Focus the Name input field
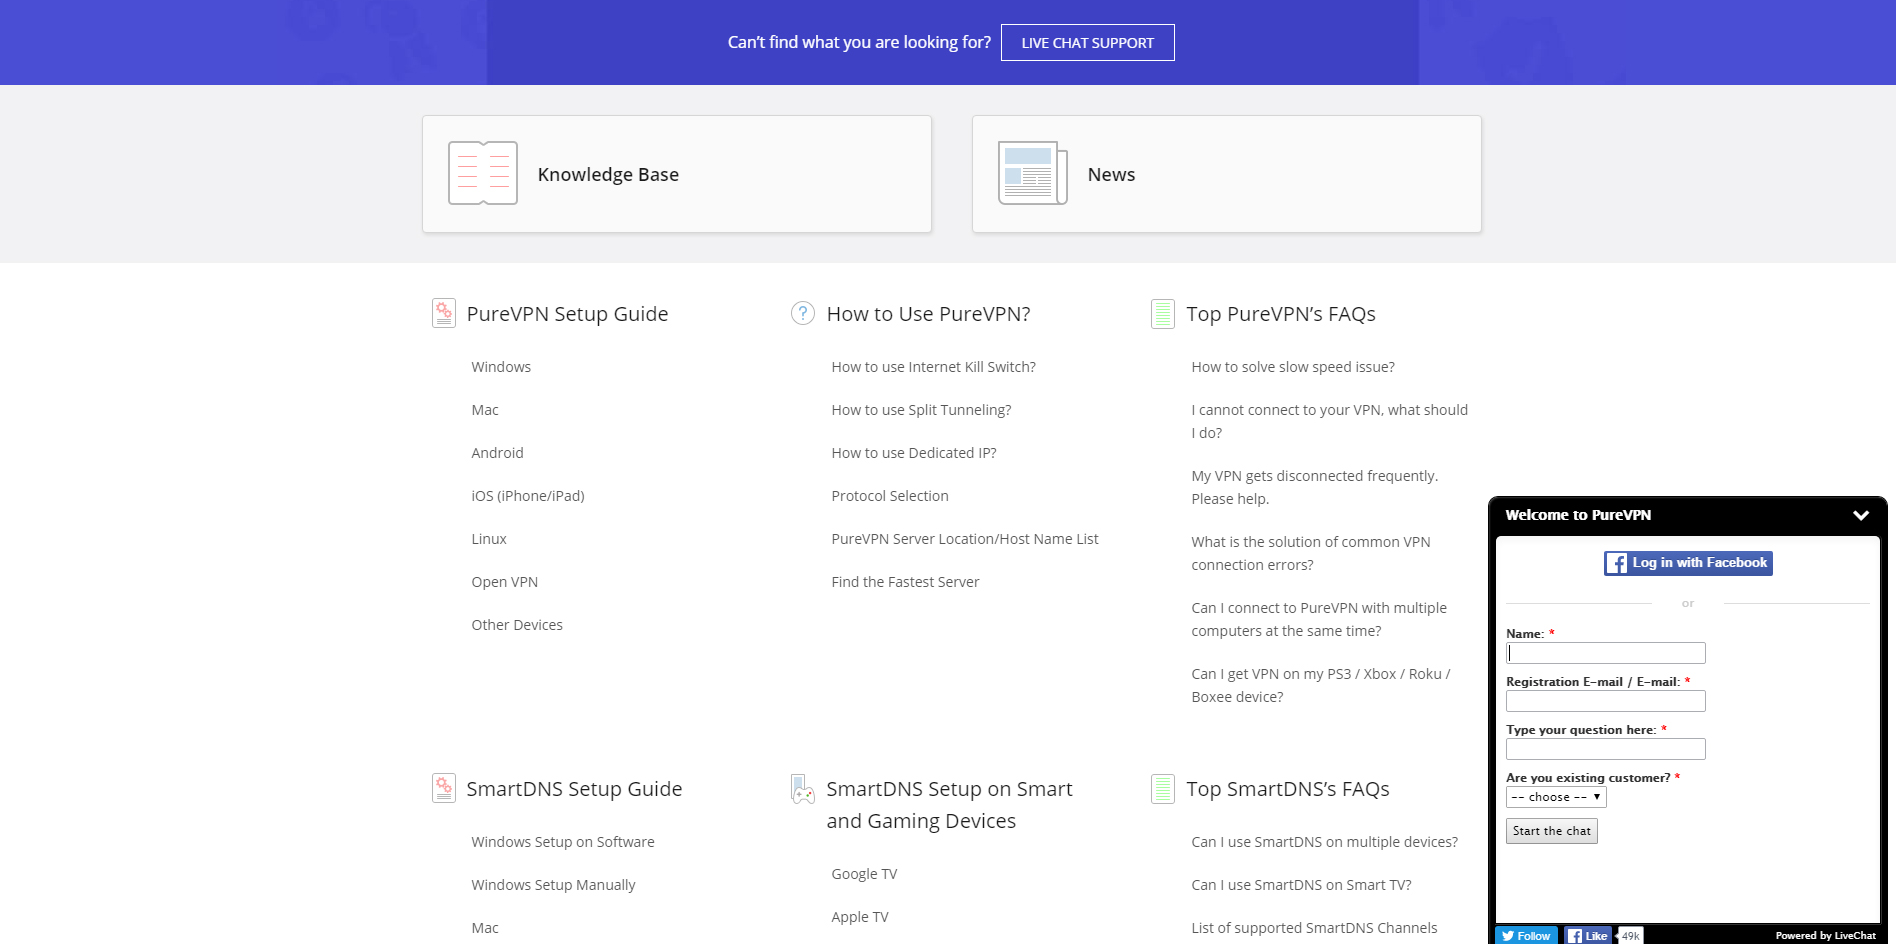Screen dimensions: 1896x944 click(x=1605, y=653)
